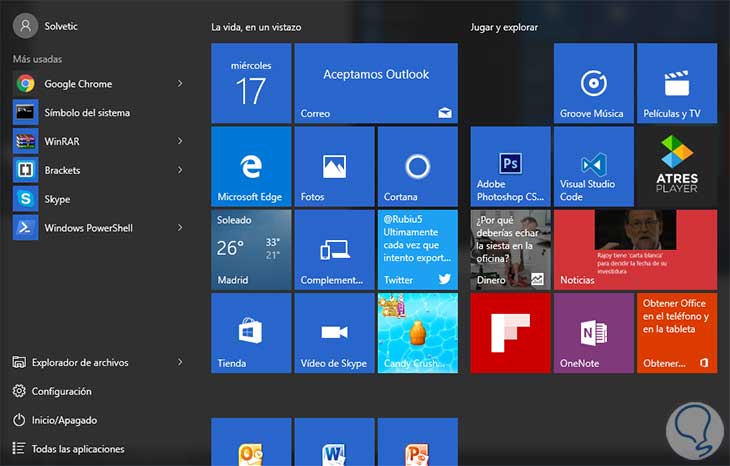
Task: Open the Tienda store tile
Action: pos(251,333)
